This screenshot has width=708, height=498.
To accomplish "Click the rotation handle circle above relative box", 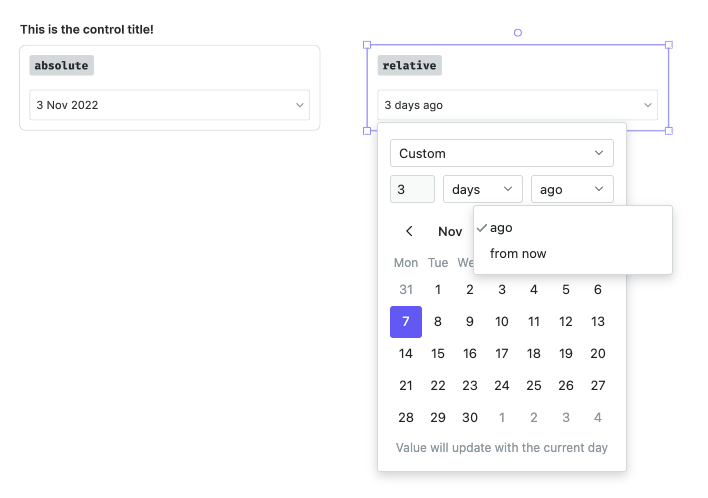I will 518,33.
